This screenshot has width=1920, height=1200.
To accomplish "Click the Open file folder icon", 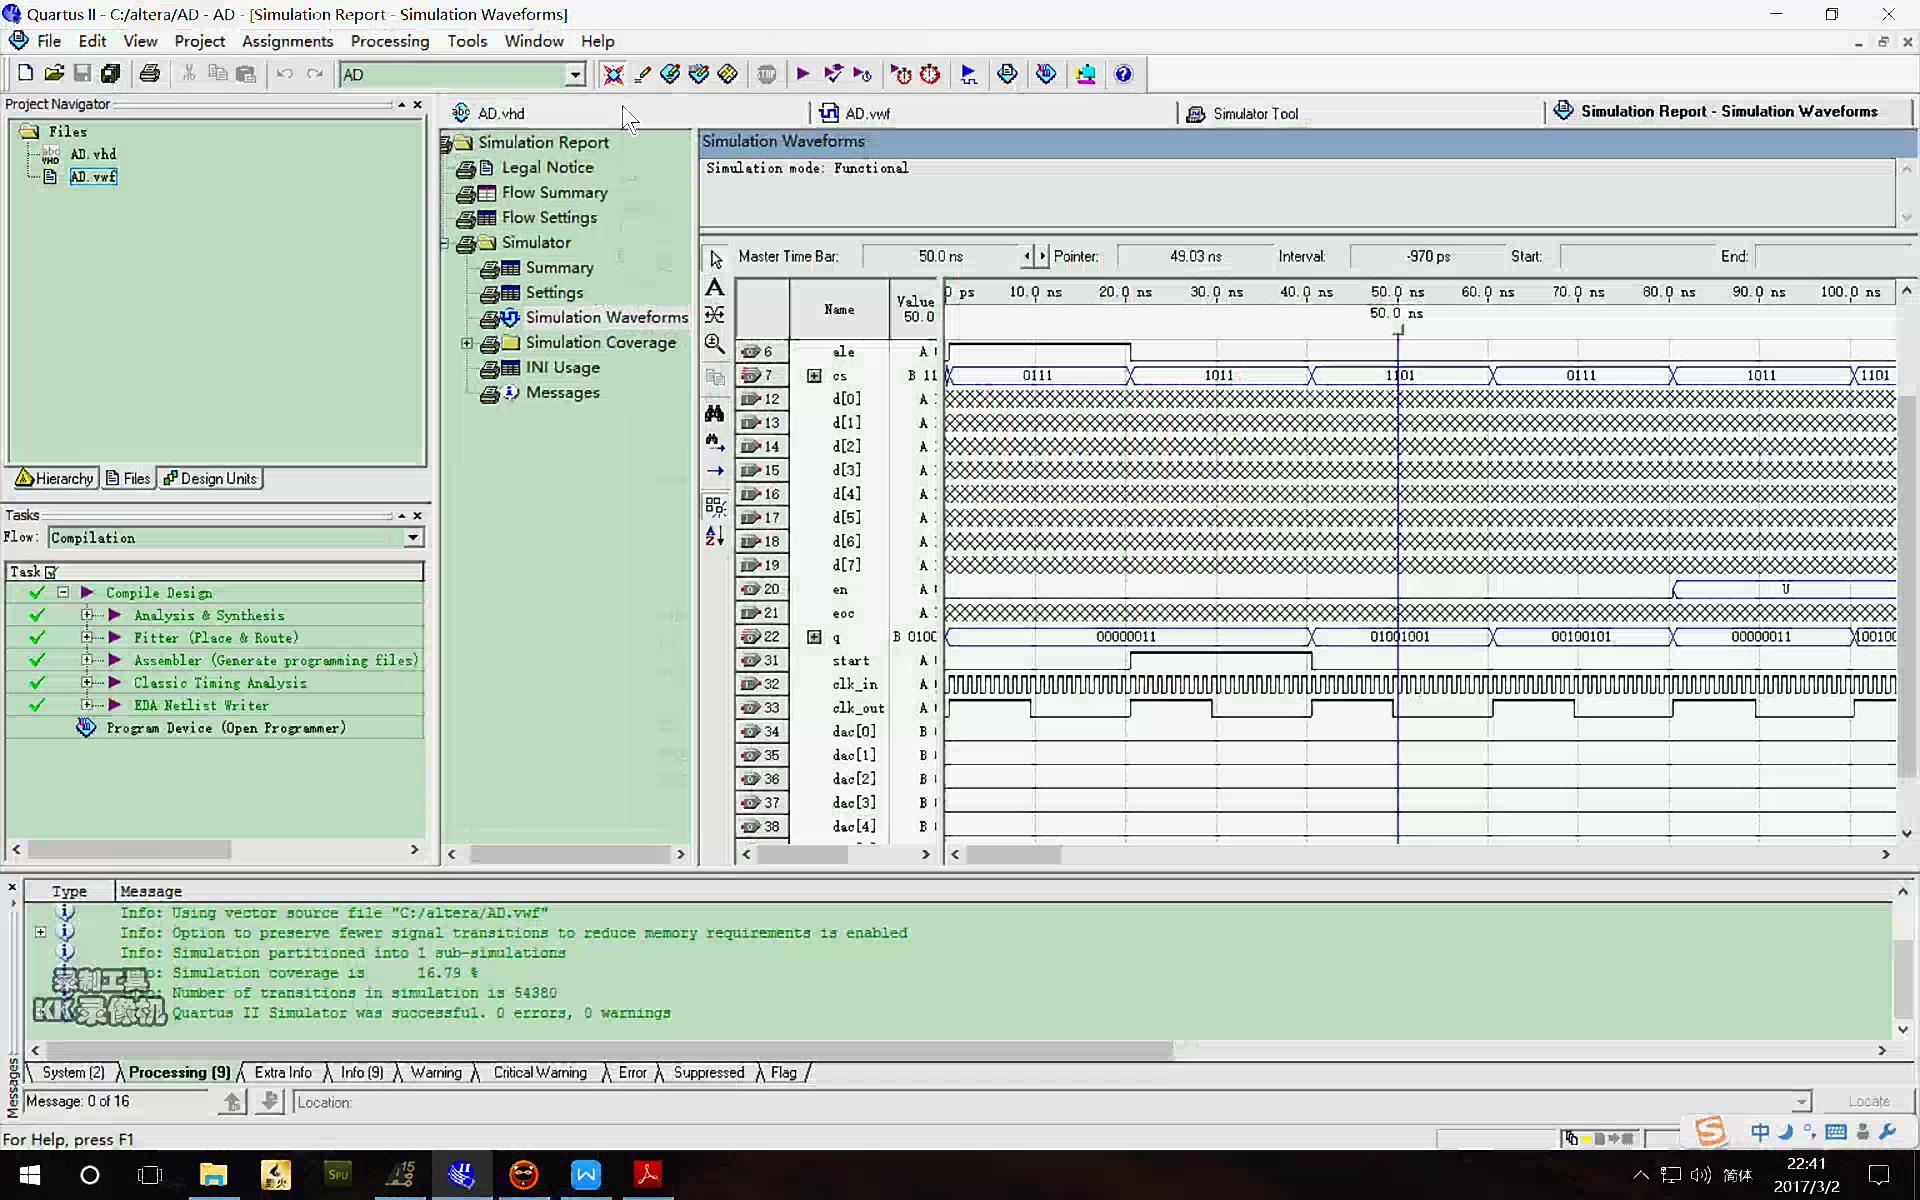I will click(x=54, y=74).
